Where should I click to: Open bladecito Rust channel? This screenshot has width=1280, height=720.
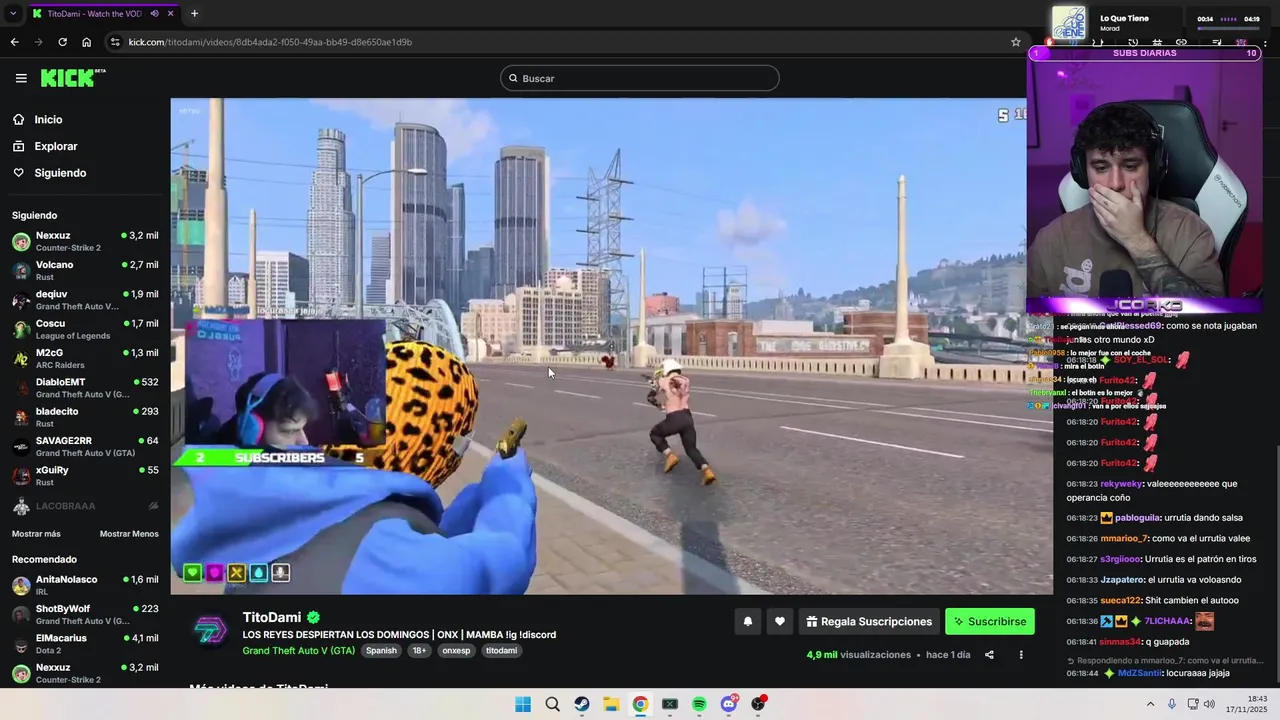85,417
